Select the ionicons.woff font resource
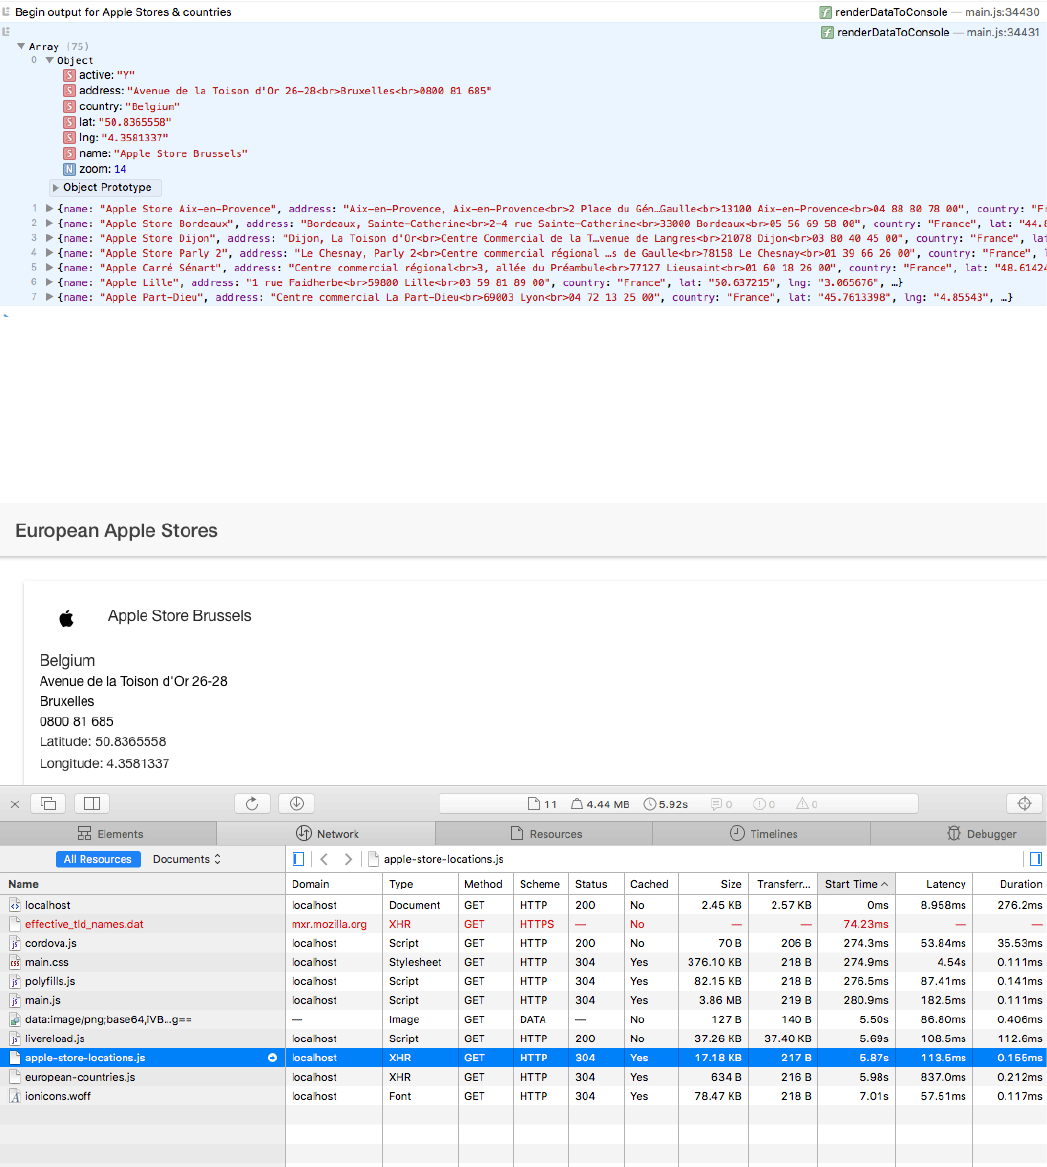This screenshot has width=1047, height=1167. [x=523, y=1096]
